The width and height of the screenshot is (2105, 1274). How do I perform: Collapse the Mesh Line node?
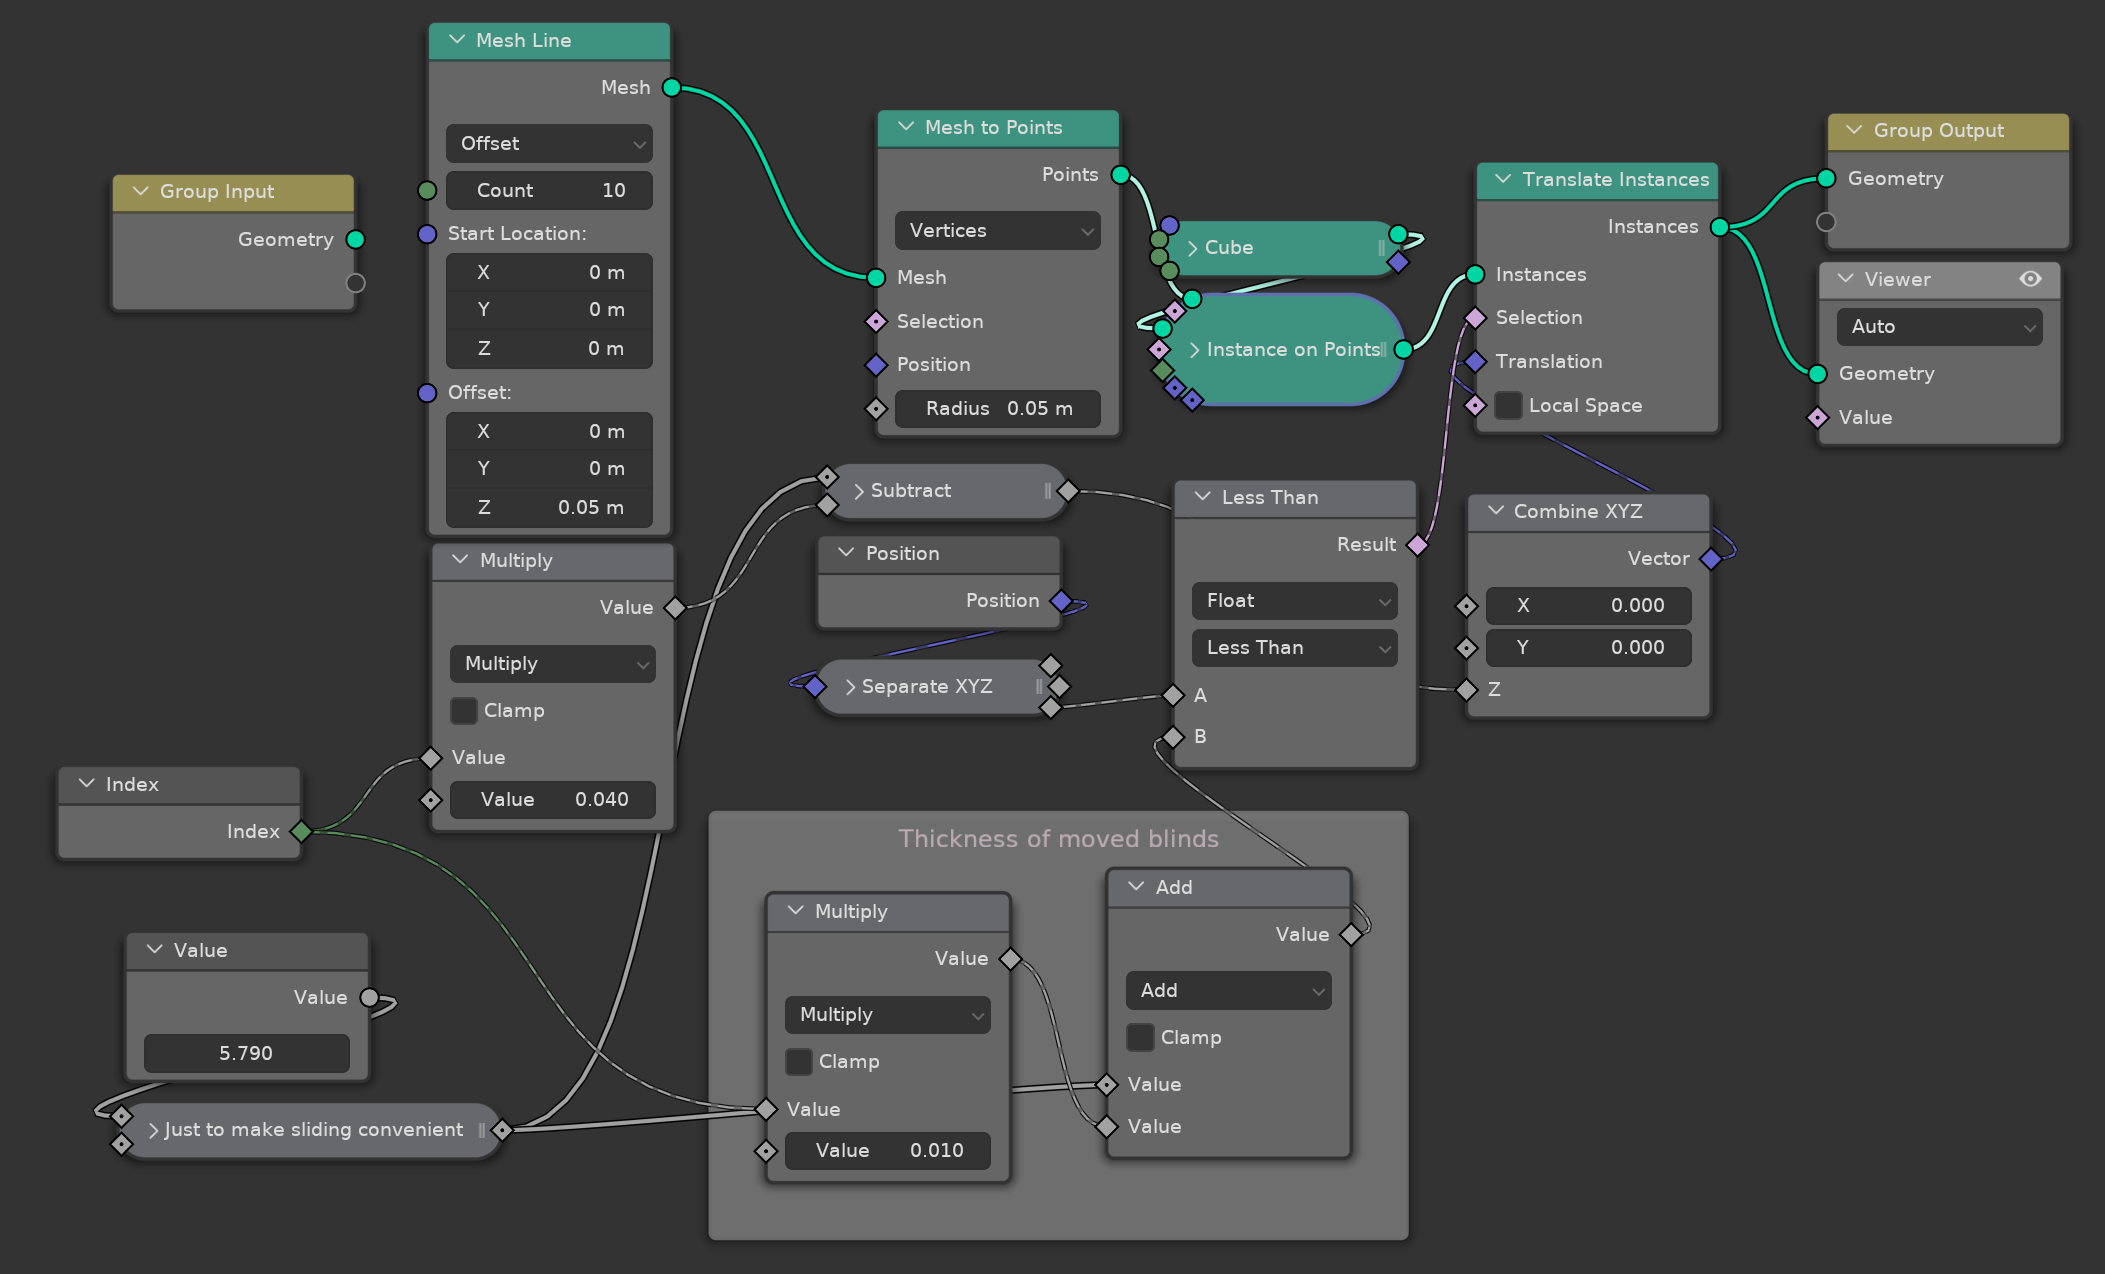tap(457, 40)
